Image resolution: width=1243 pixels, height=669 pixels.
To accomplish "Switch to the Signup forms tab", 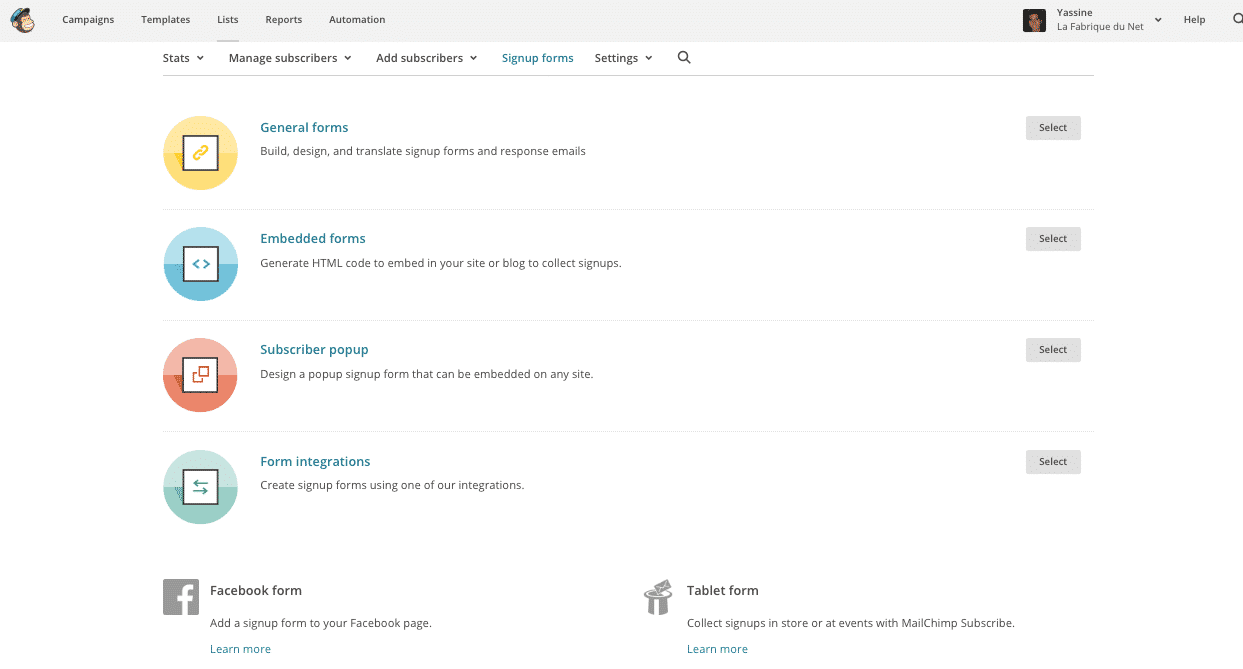I will click(x=537, y=58).
